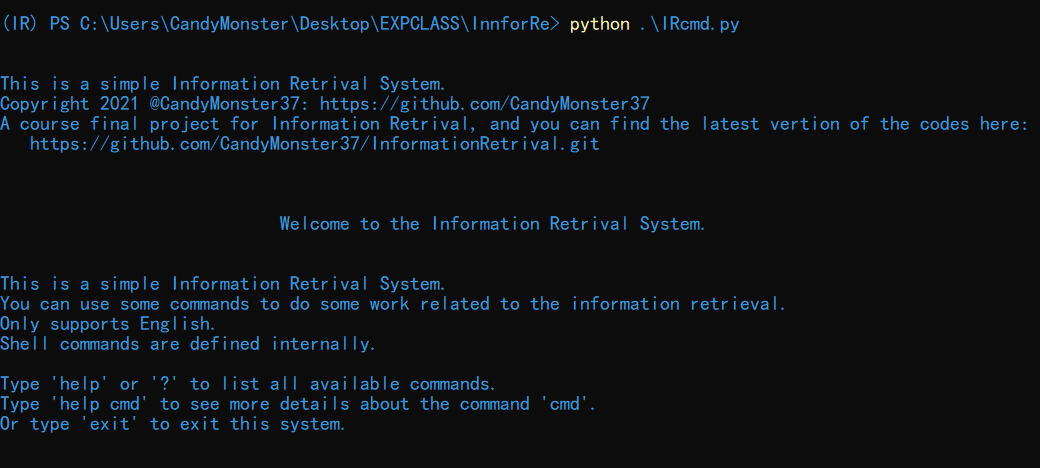Click the github.com/CandyMonster37 profile URL
This screenshot has height=468, width=1040.
(485, 104)
